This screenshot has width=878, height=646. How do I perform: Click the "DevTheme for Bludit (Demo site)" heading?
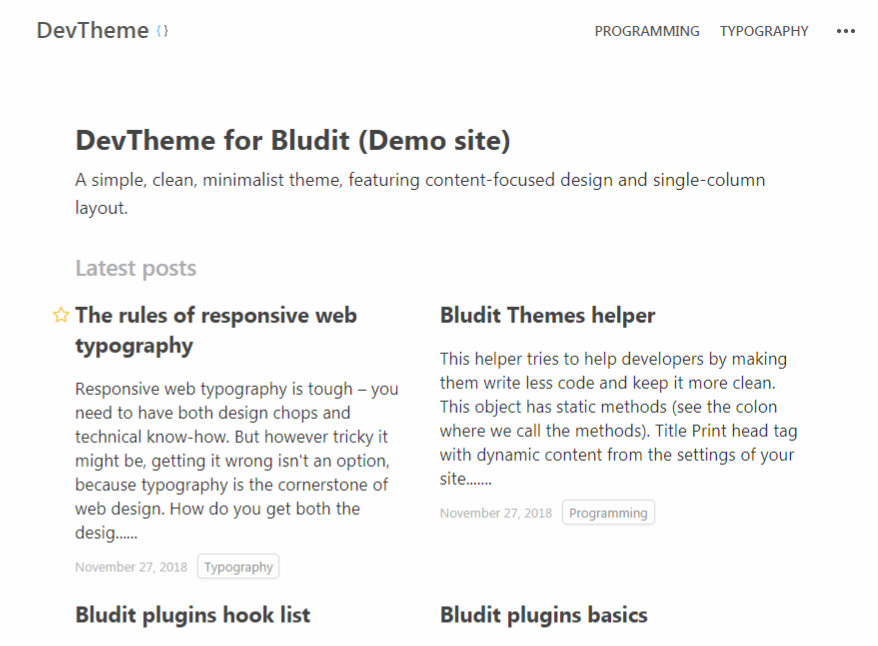point(292,141)
